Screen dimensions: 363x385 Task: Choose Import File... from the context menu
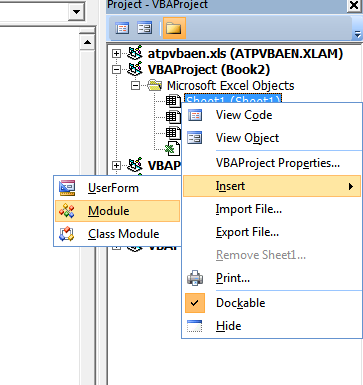pos(272,209)
